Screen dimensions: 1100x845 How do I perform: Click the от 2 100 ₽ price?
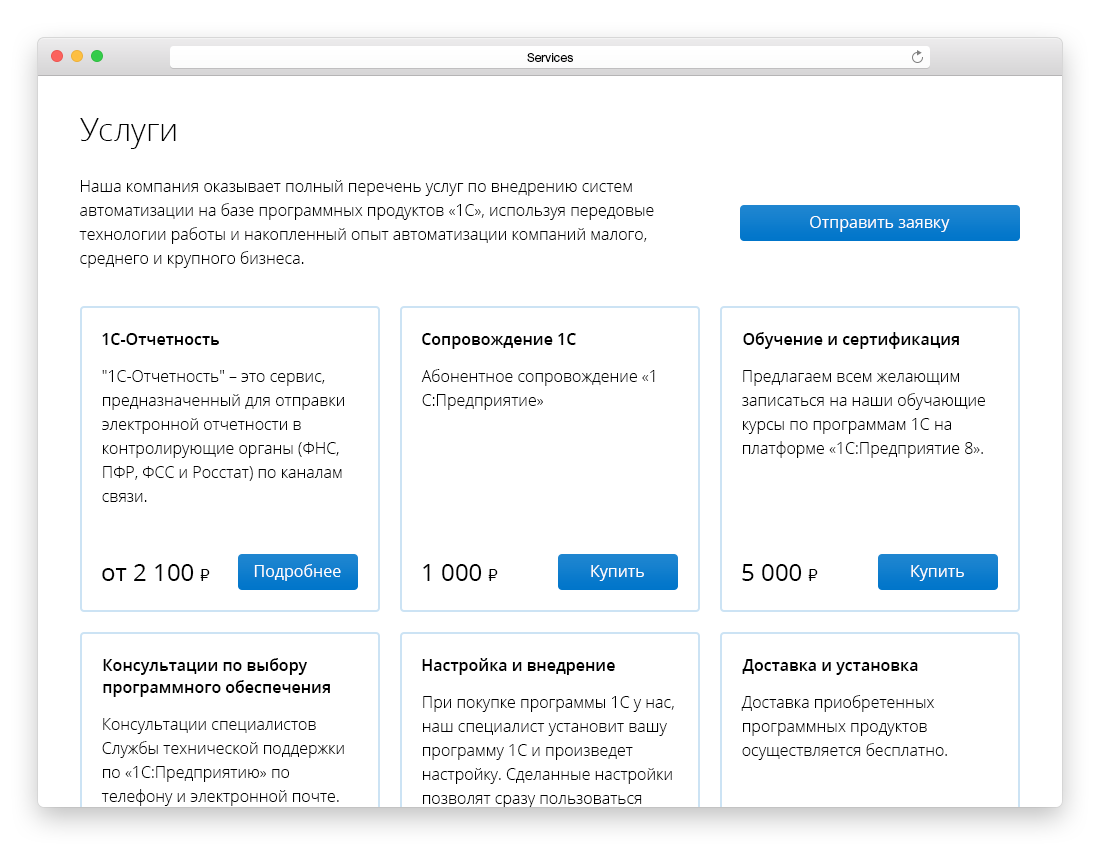[155, 573]
